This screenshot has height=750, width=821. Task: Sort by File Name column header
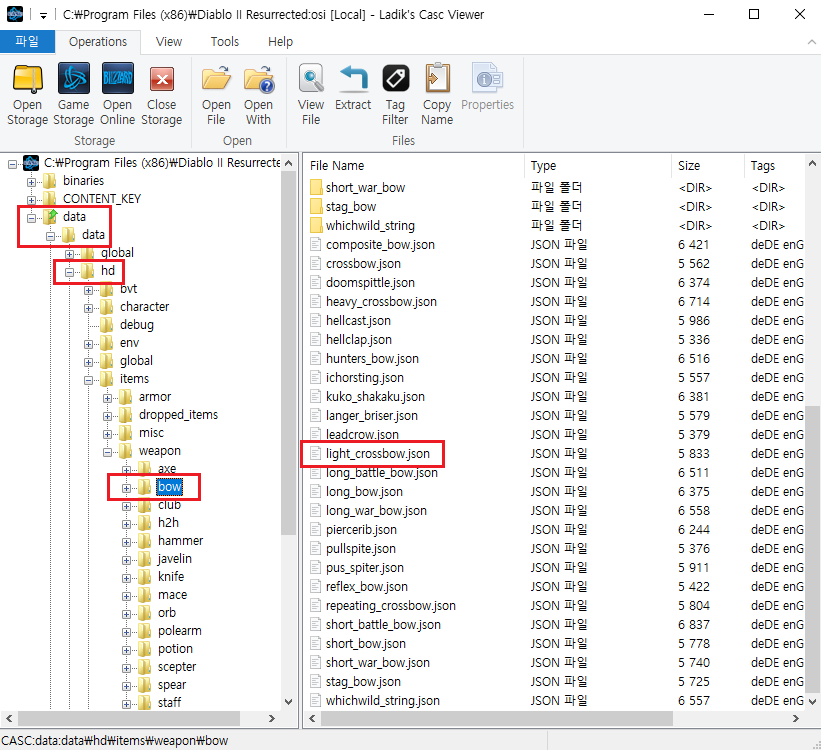[414, 166]
